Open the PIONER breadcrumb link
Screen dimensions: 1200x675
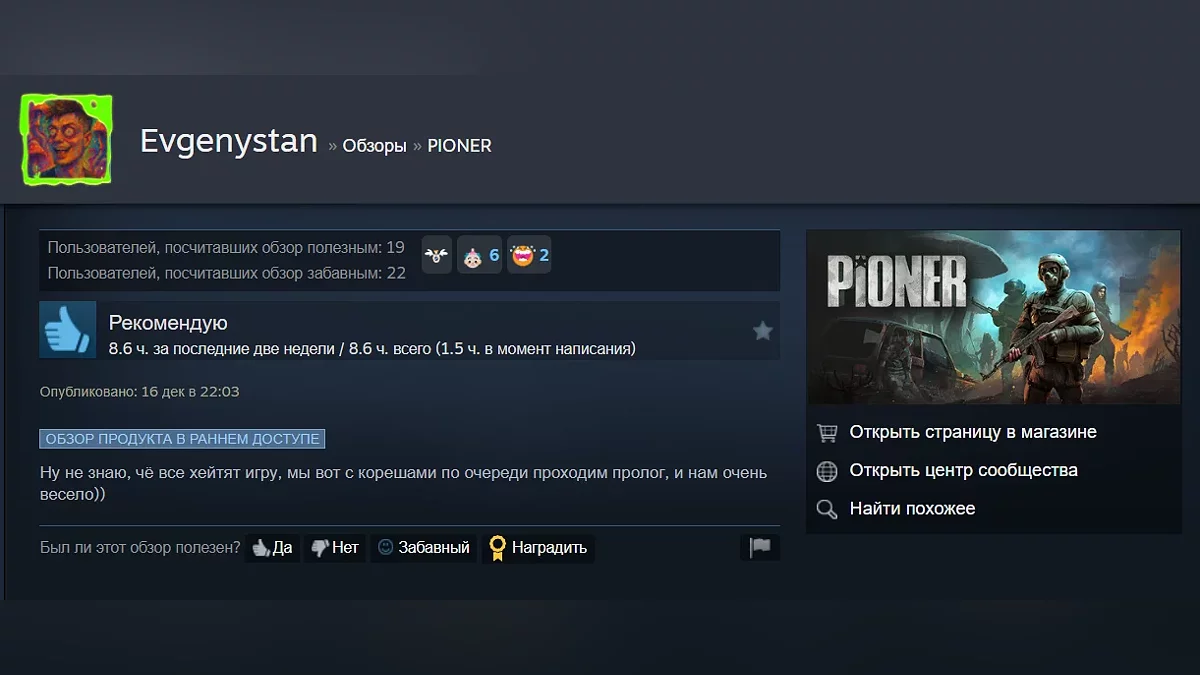pyautogui.click(x=459, y=146)
